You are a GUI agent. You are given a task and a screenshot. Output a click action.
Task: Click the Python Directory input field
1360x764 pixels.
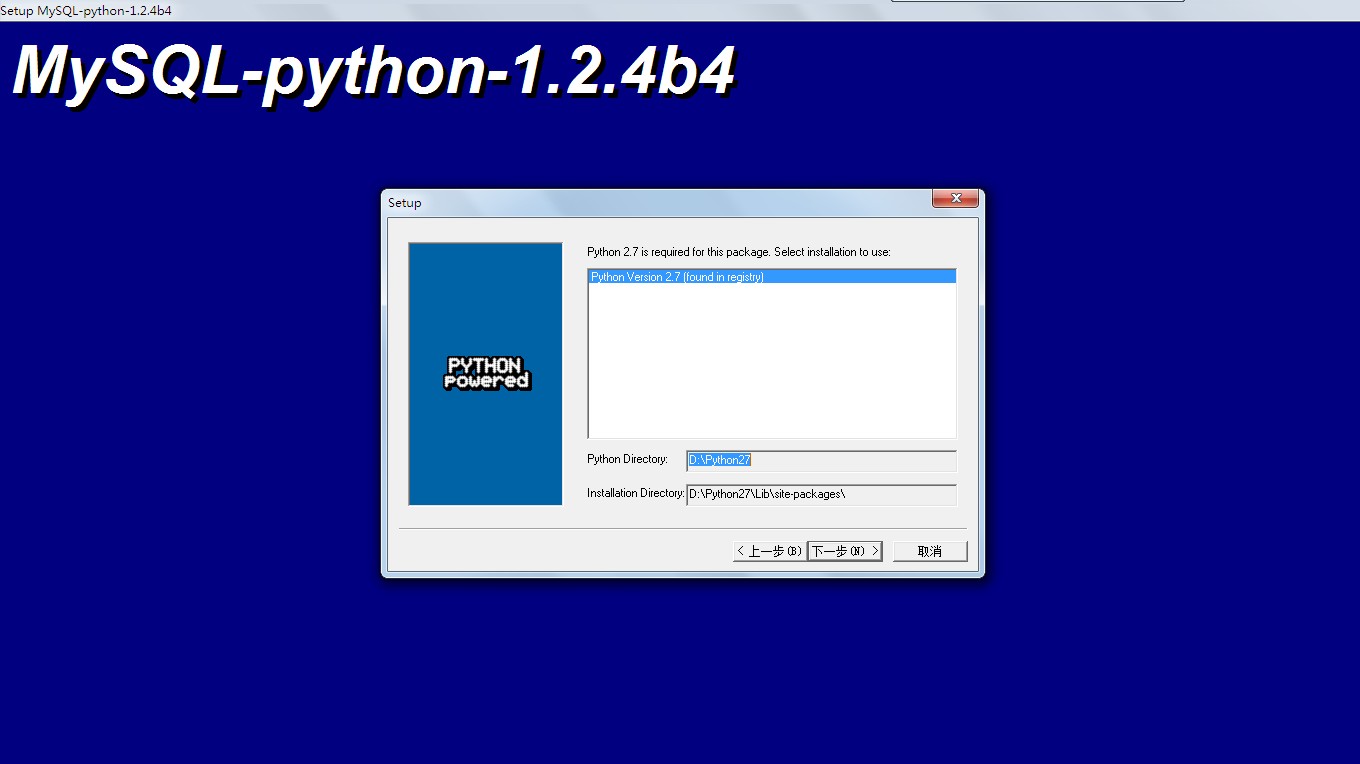821,460
